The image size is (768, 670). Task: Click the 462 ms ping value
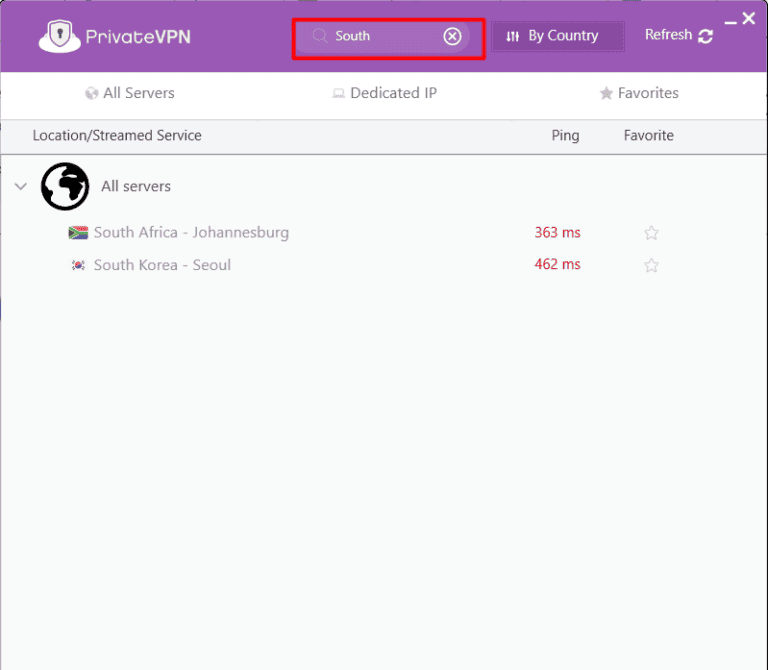[x=557, y=264]
